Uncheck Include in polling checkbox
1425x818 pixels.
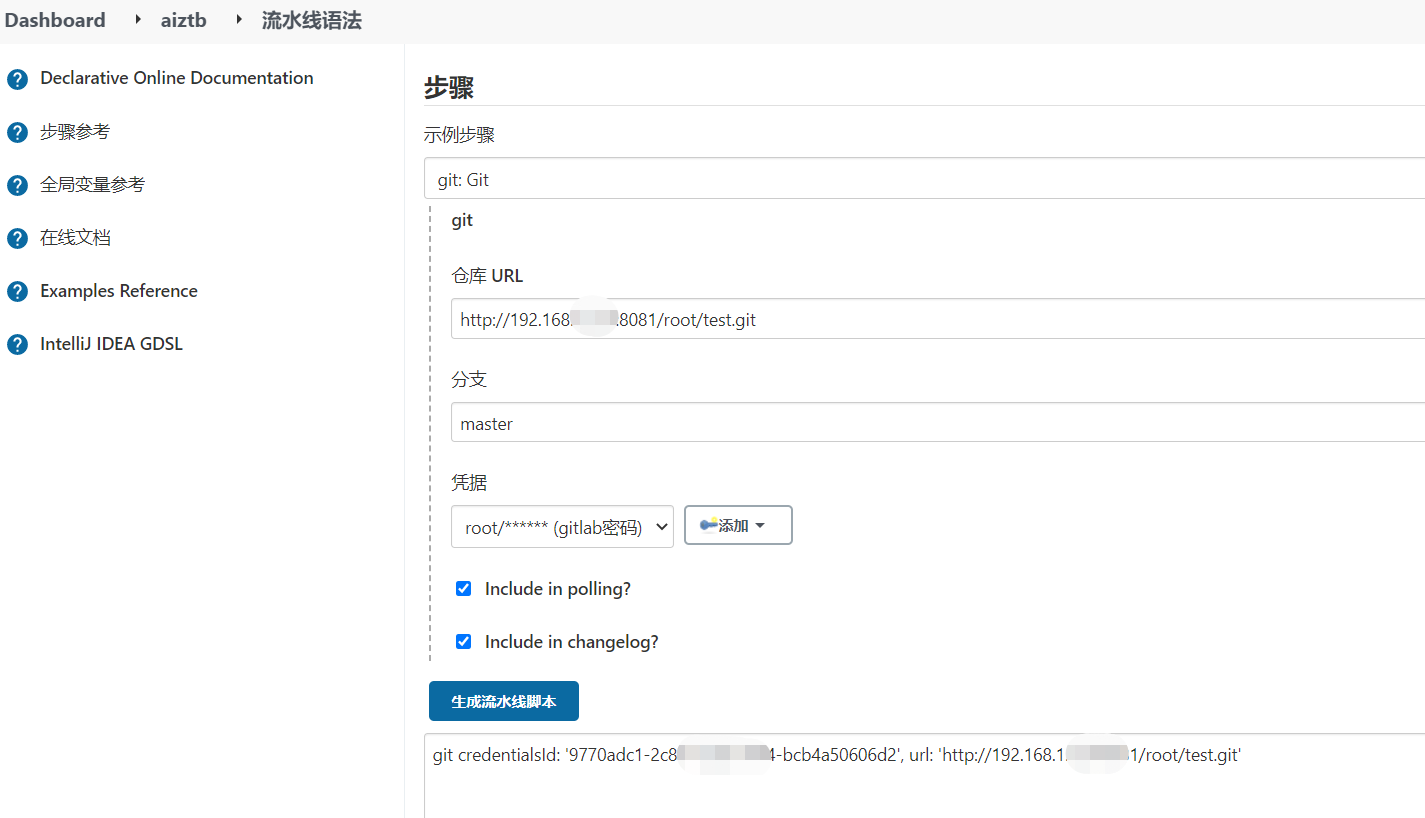pos(463,589)
